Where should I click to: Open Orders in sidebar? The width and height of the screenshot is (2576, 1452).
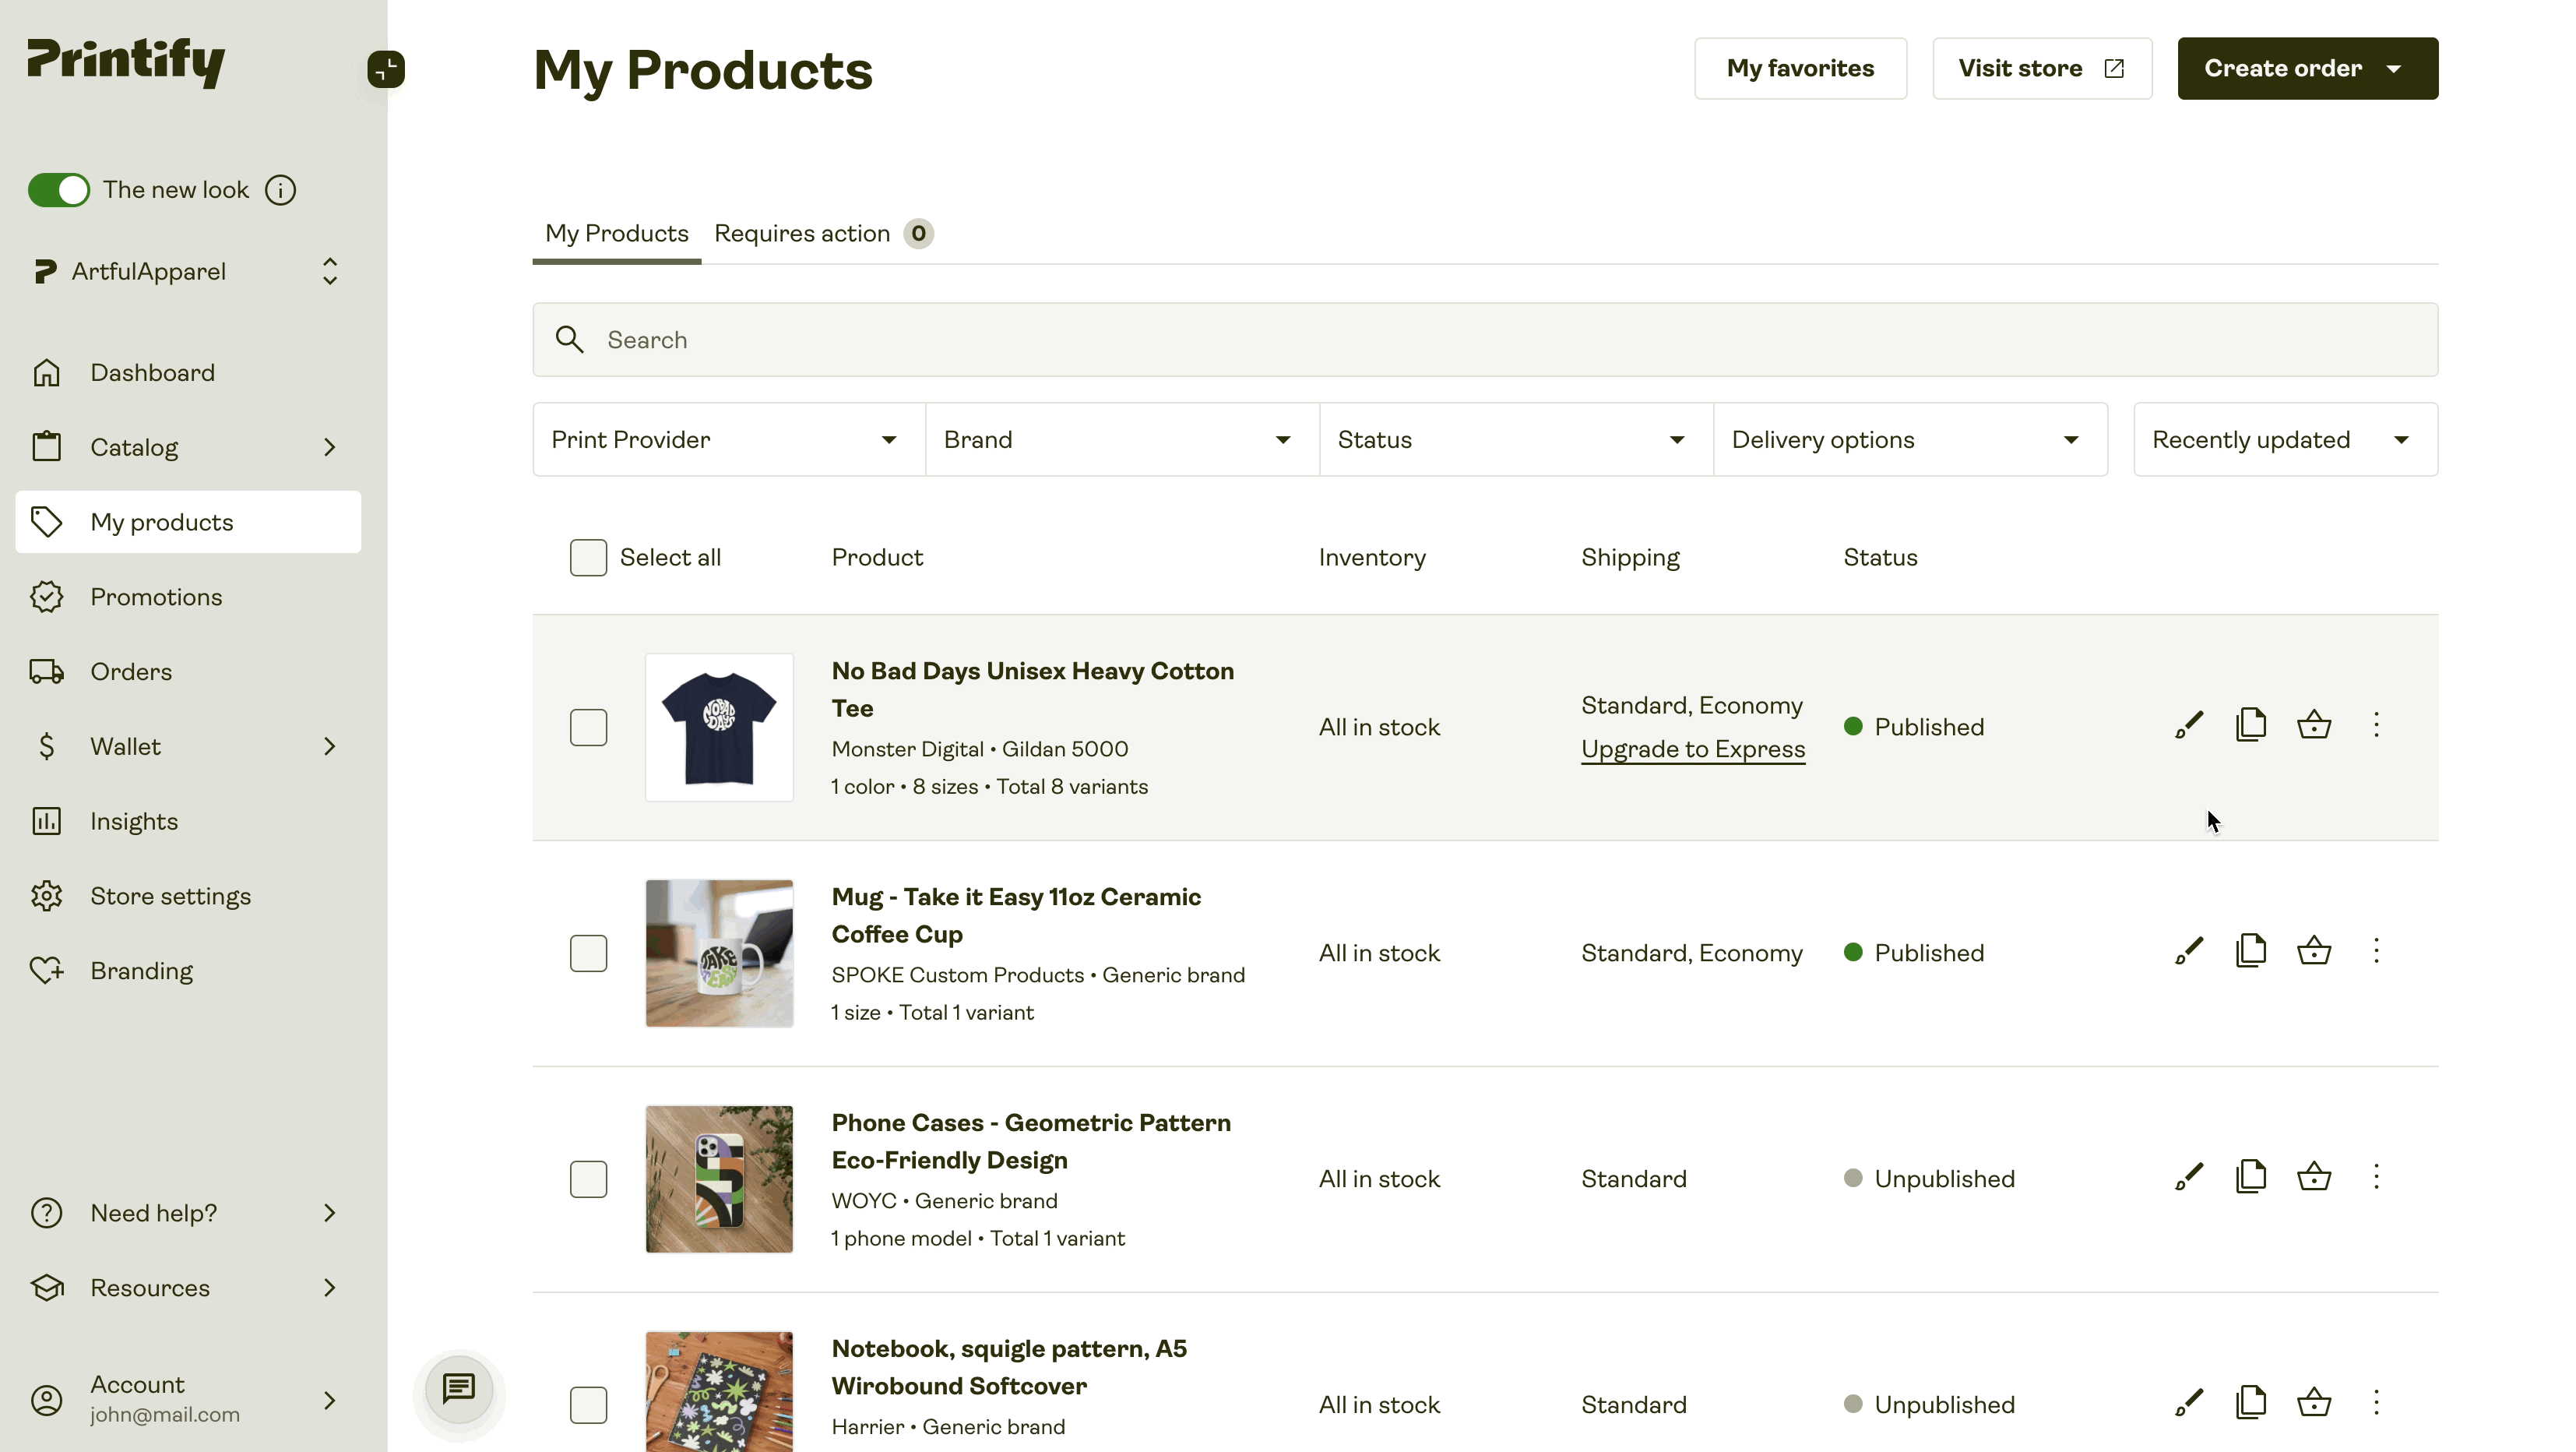[188, 672]
